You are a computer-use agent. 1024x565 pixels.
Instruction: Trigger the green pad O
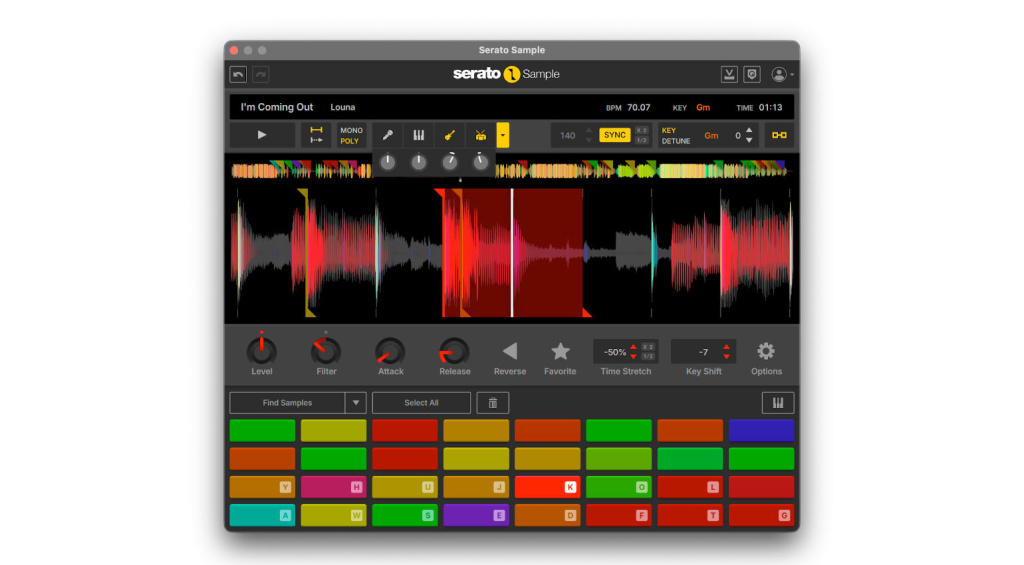[x=618, y=487]
